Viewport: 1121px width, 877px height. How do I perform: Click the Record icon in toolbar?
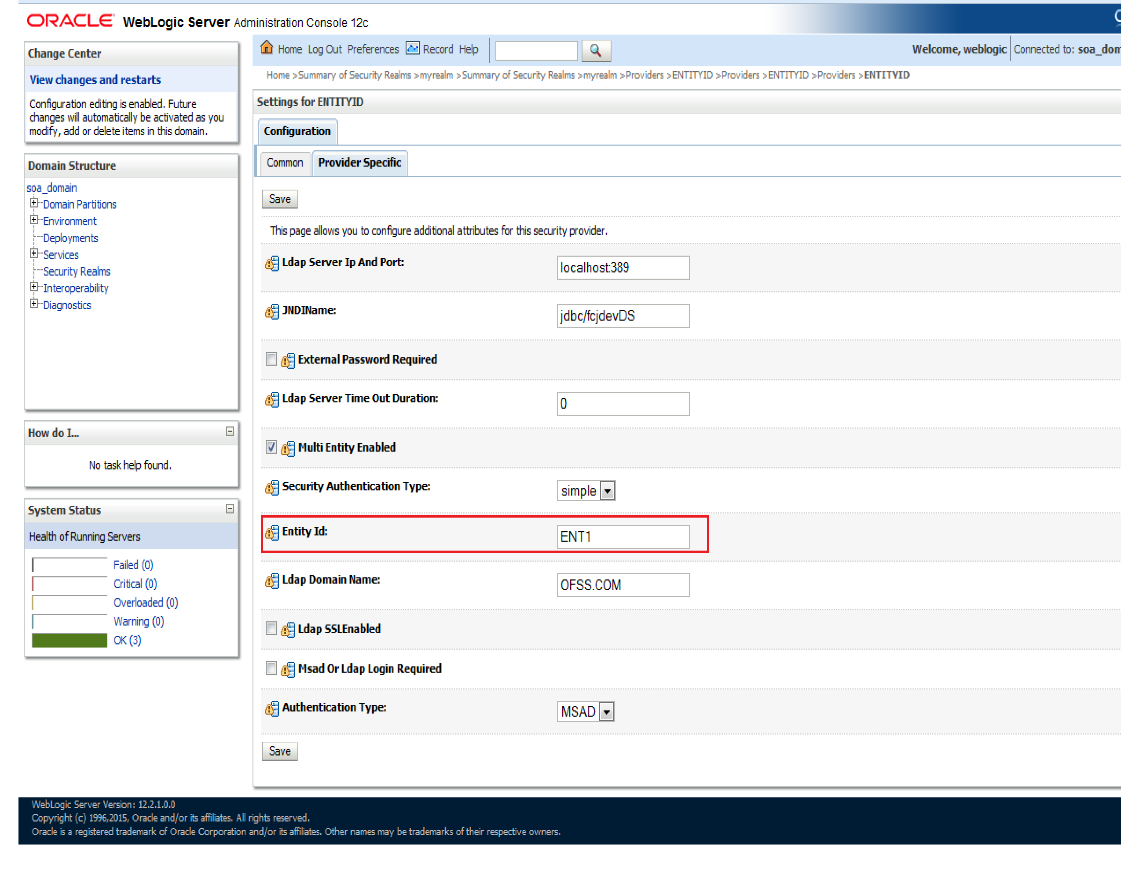(413, 48)
